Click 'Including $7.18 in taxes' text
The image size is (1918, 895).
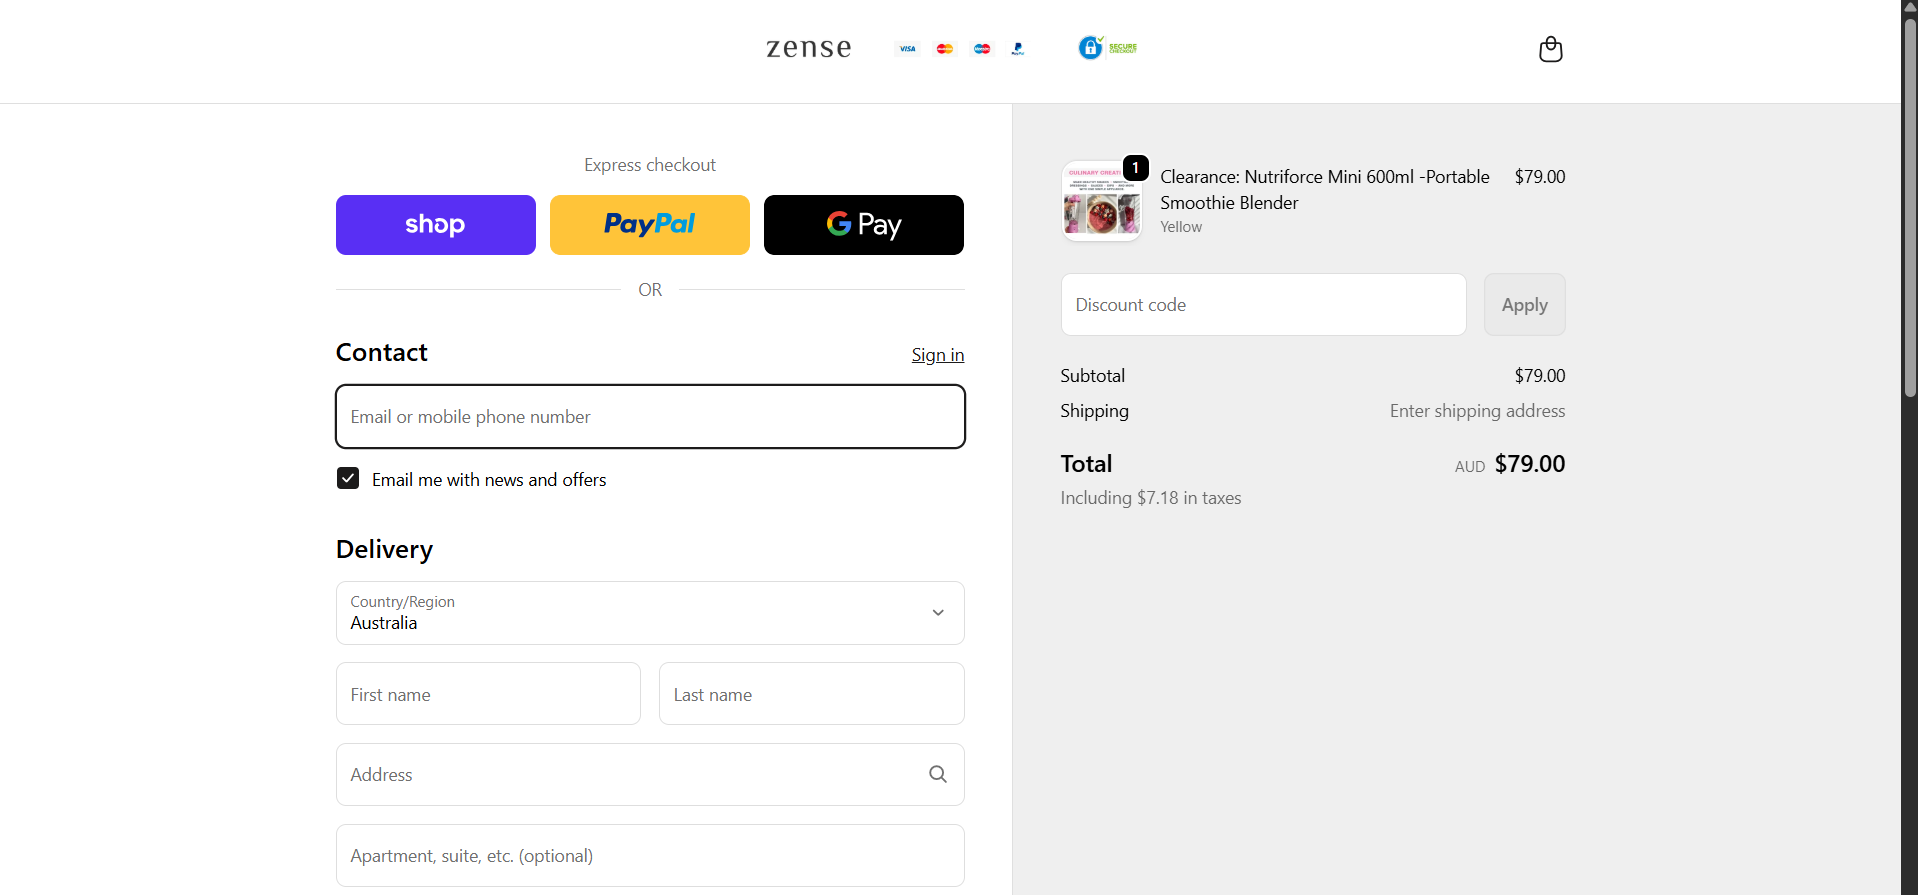click(1151, 498)
